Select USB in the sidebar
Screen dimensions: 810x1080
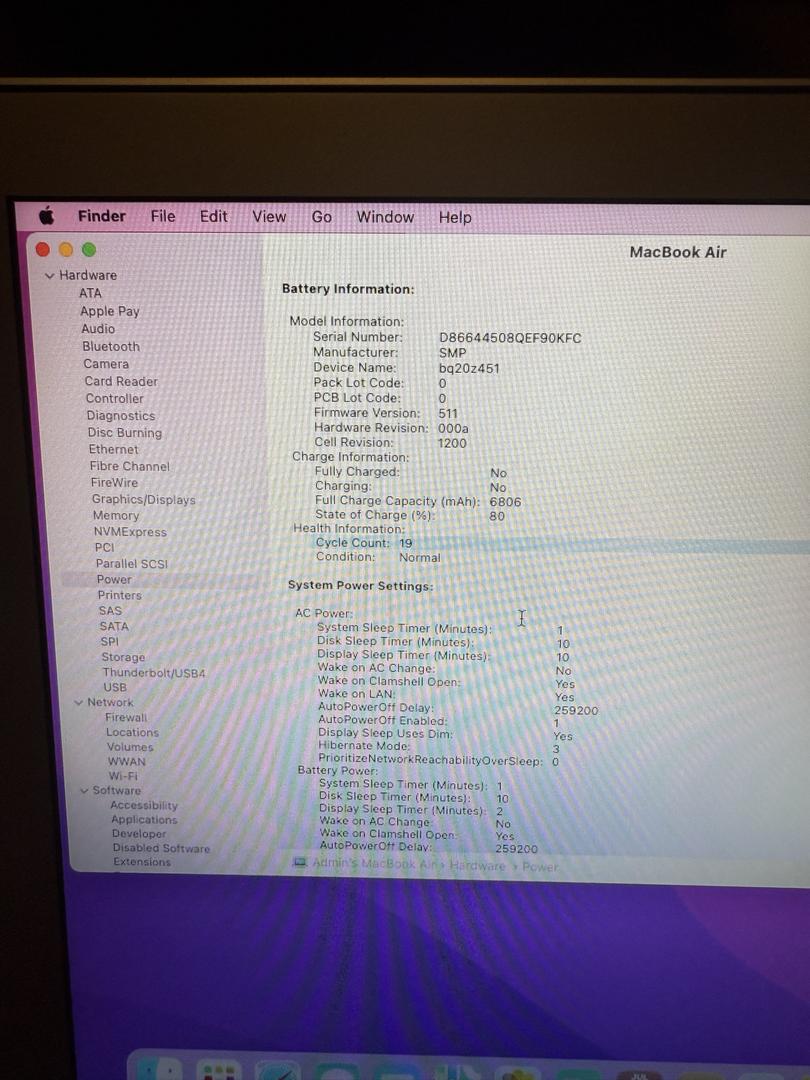tap(115, 687)
